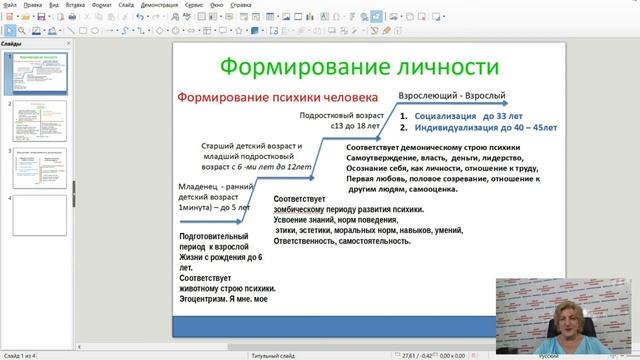
Task: Click the Титульный слайд status bar entry
Action: pyautogui.click(x=273, y=356)
